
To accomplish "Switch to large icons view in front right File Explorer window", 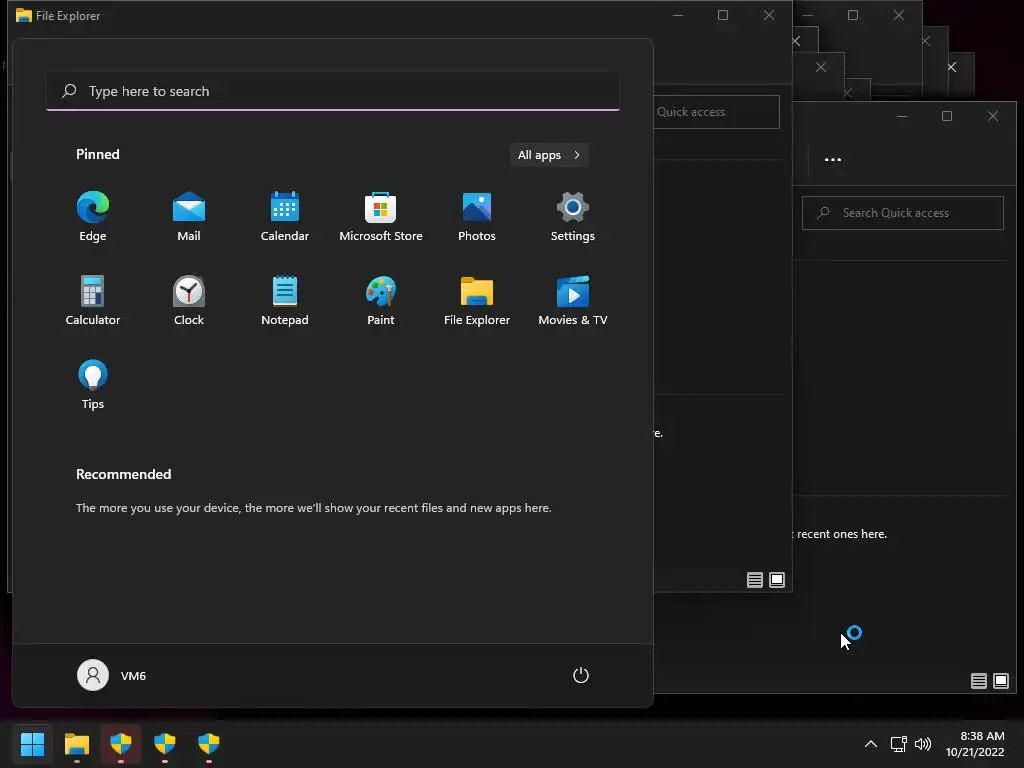I will [x=1000, y=681].
